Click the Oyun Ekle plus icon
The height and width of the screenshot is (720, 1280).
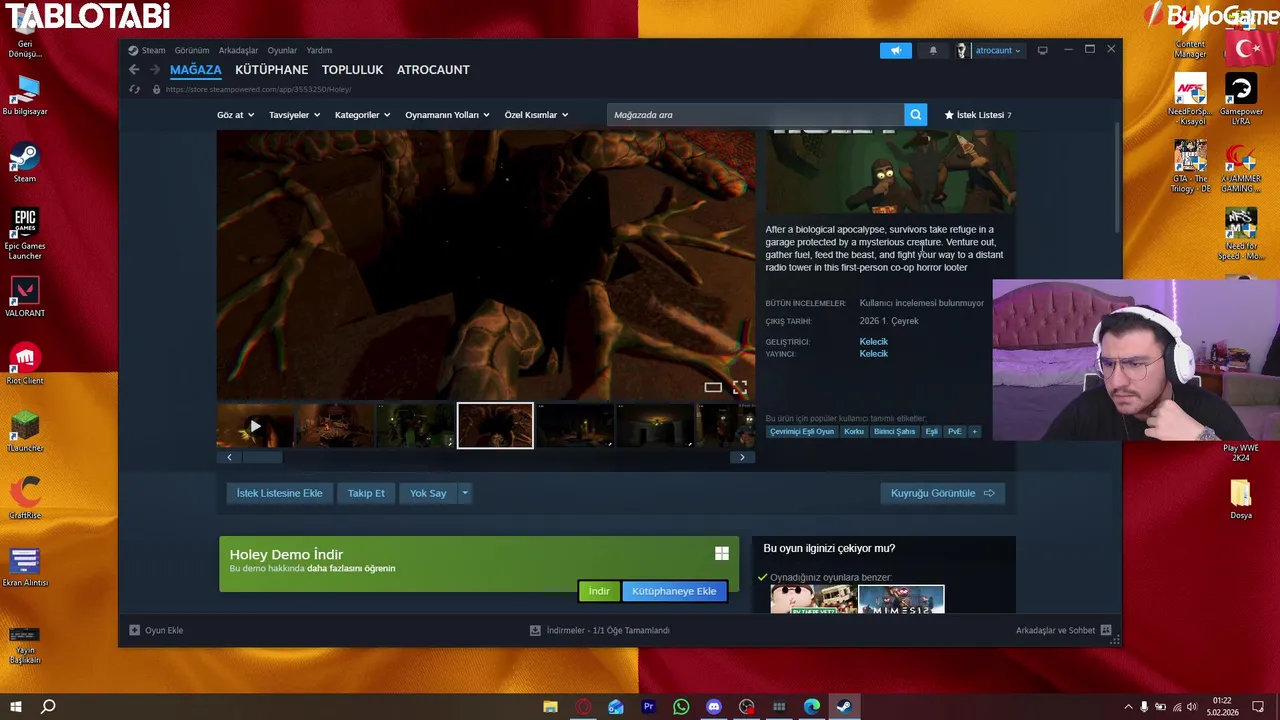point(135,630)
